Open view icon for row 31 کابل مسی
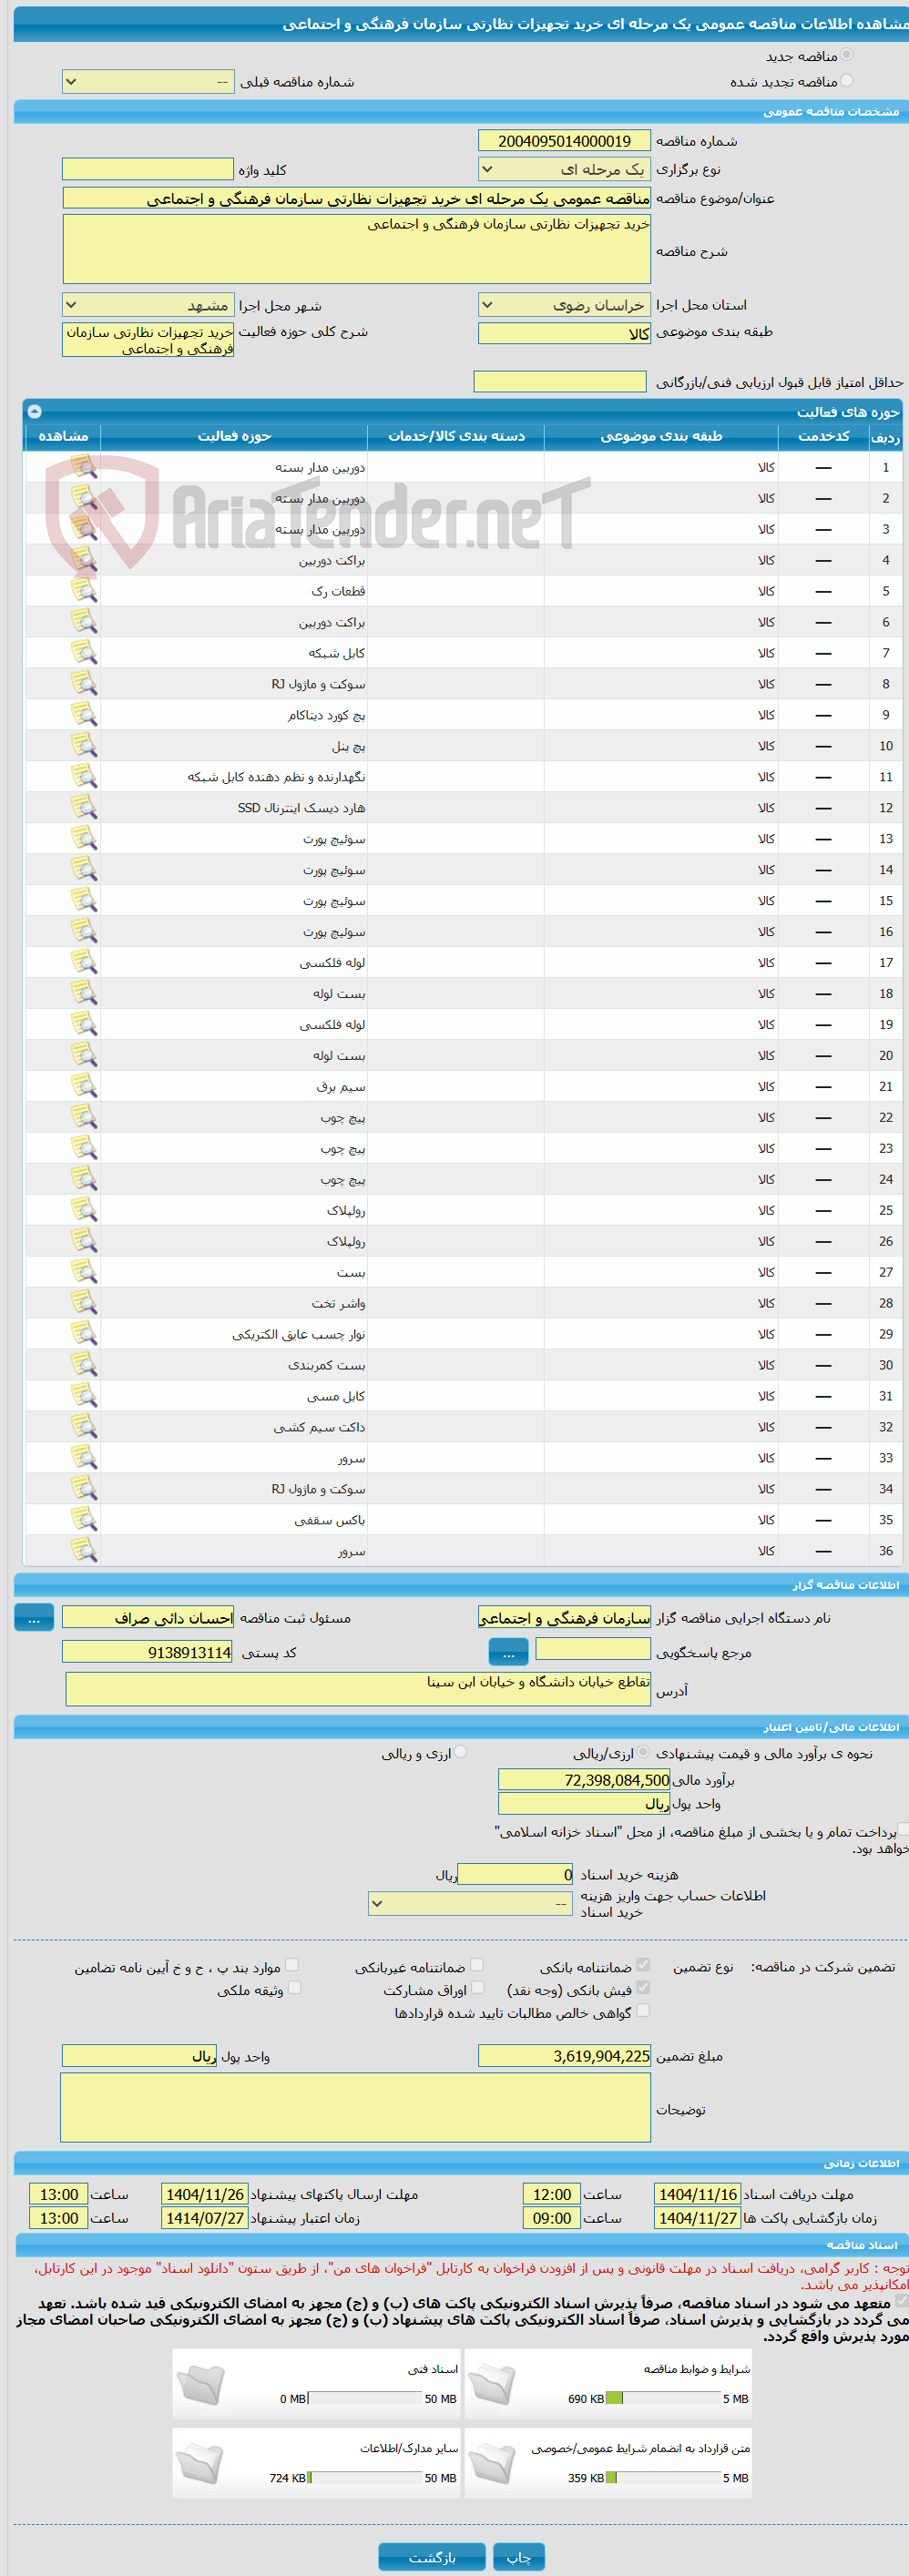This screenshot has height=2576, width=909. pos(84,1397)
